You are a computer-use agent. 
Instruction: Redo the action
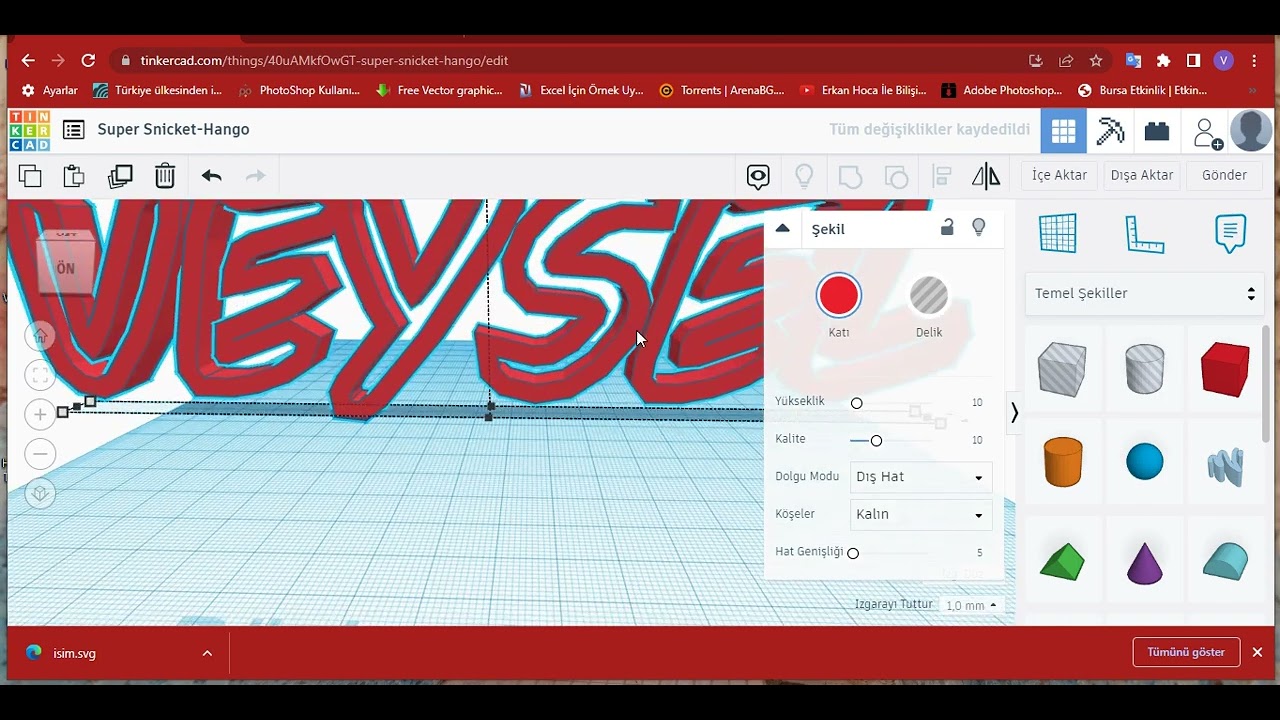pos(256,176)
